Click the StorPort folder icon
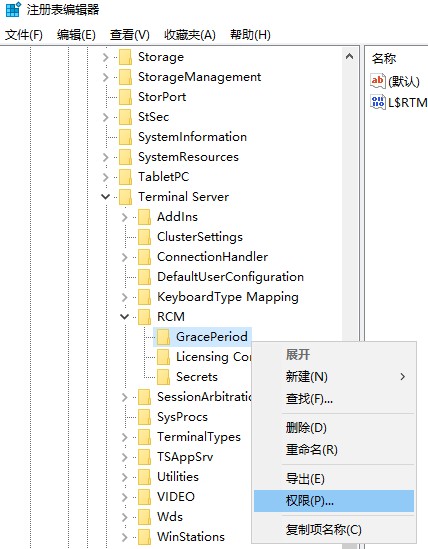This screenshot has height=549, width=428. (125, 97)
